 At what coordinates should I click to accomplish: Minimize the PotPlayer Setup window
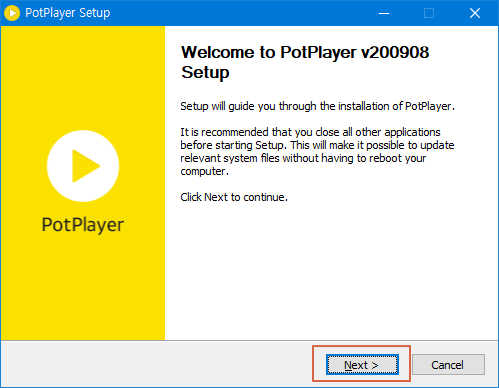pos(384,13)
